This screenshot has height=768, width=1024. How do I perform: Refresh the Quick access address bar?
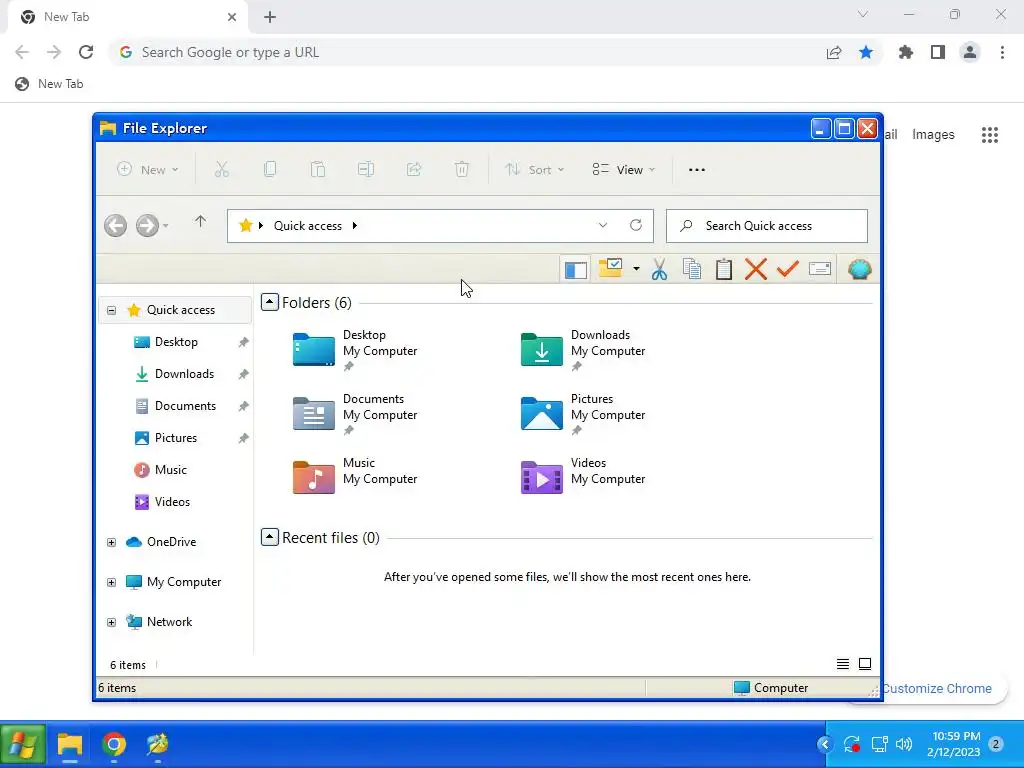tap(635, 225)
